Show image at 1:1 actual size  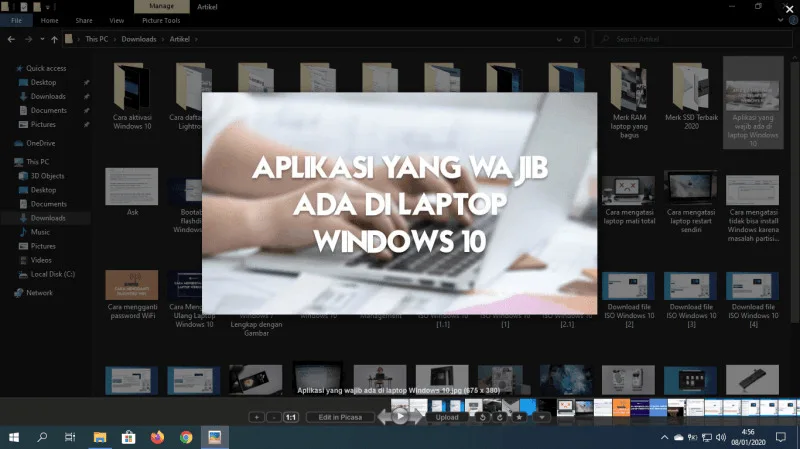(291, 417)
